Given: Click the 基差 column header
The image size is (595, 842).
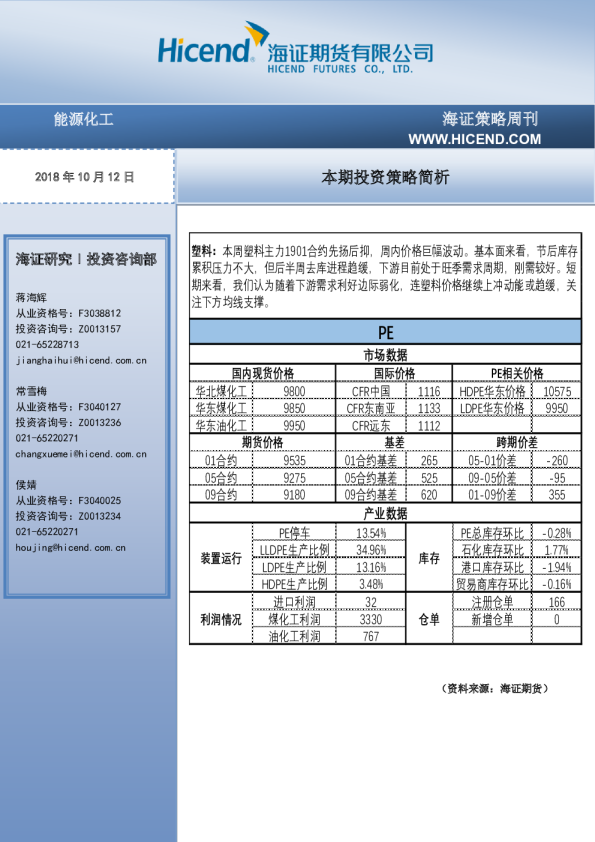Looking at the screenshot, I should click(394, 442).
